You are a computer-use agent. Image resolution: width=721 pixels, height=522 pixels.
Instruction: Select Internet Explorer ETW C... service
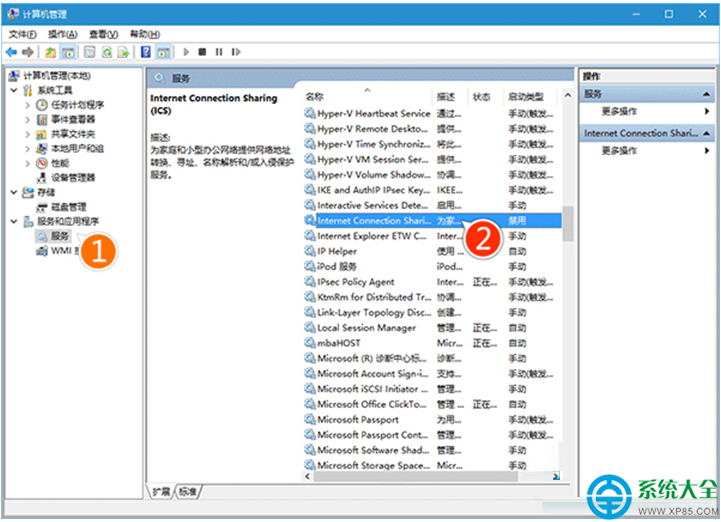click(432, 236)
